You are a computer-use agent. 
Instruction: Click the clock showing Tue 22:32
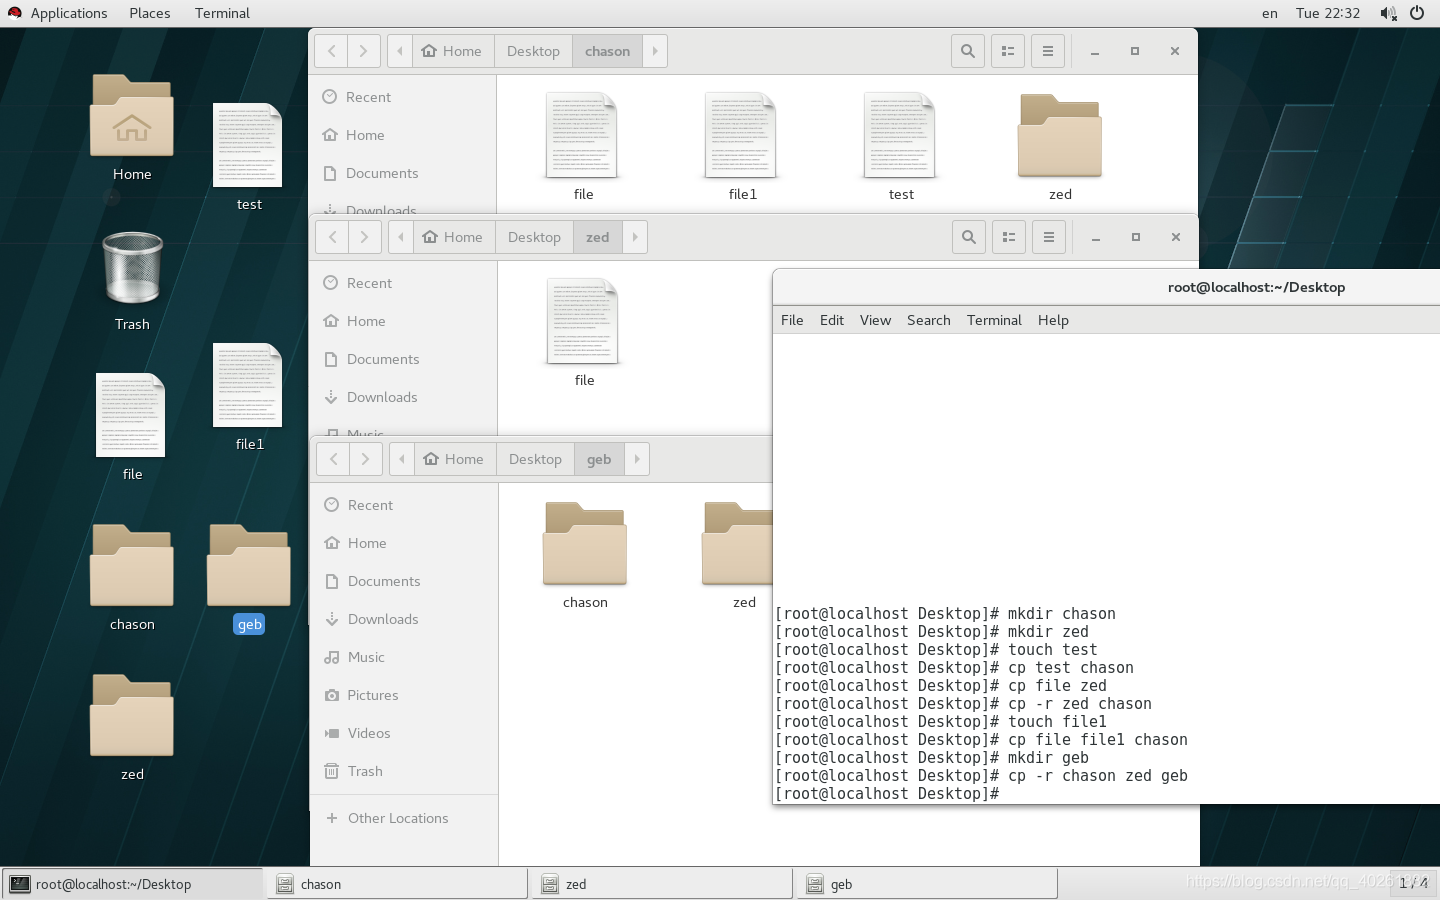(x=1327, y=13)
